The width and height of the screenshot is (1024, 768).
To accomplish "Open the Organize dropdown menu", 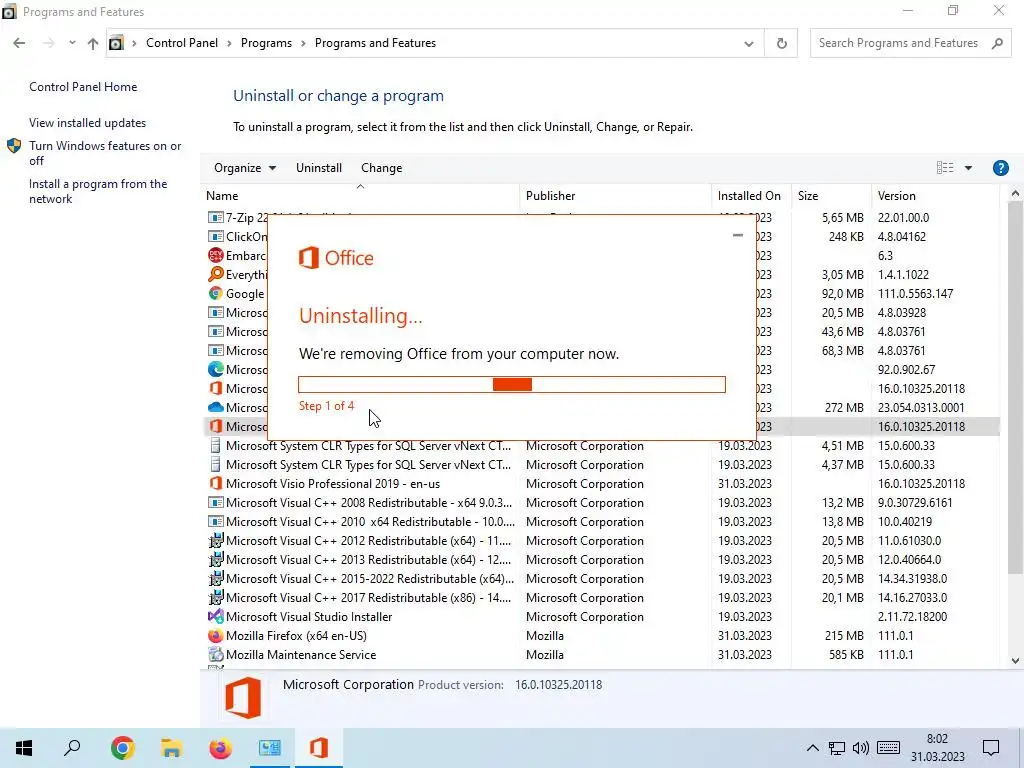I will [x=245, y=168].
